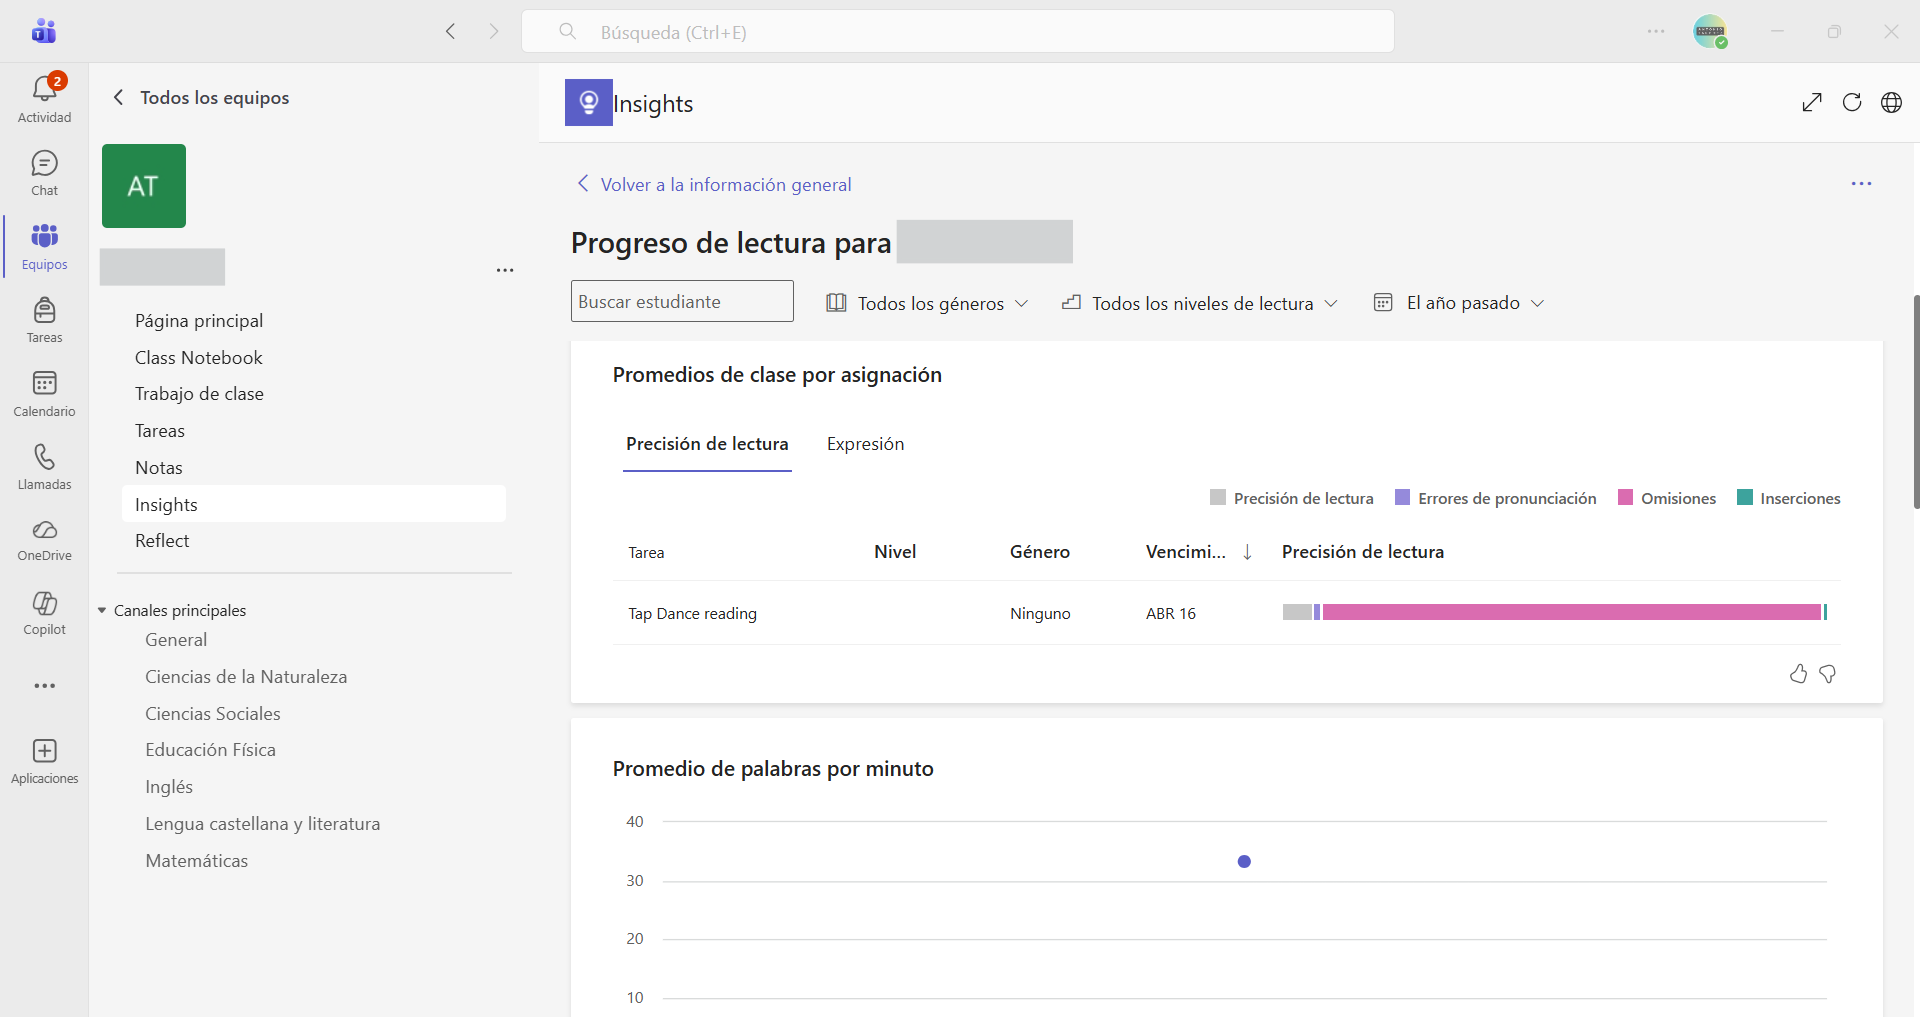Give thumbs down feedback on the chart
1920x1017 pixels.
click(x=1828, y=674)
